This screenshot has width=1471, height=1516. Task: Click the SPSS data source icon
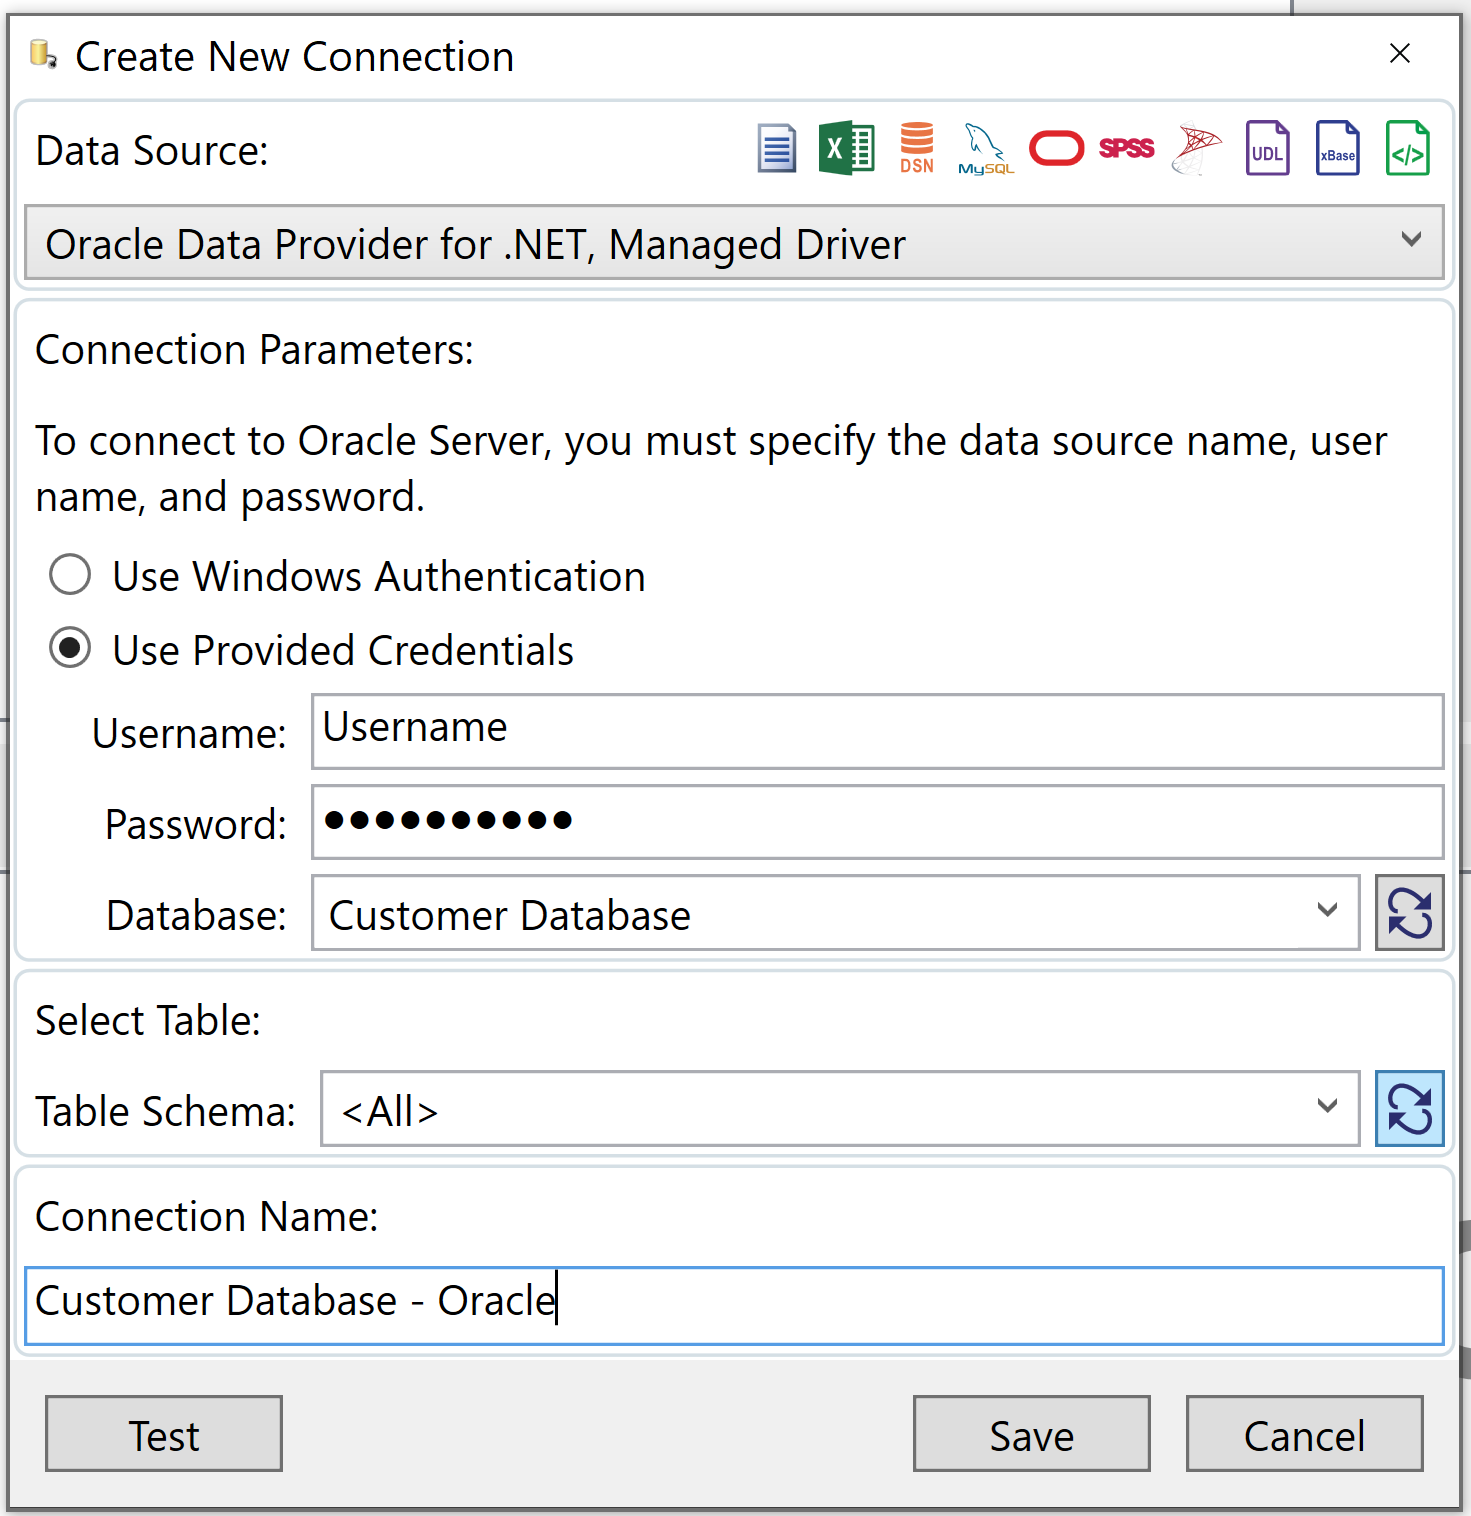coord(1126,148)
